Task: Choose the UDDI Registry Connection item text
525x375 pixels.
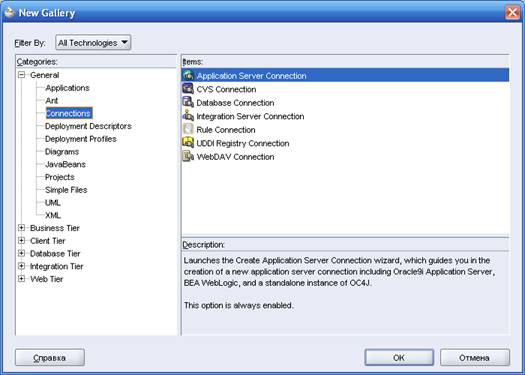Action: (x=243, y=143)
